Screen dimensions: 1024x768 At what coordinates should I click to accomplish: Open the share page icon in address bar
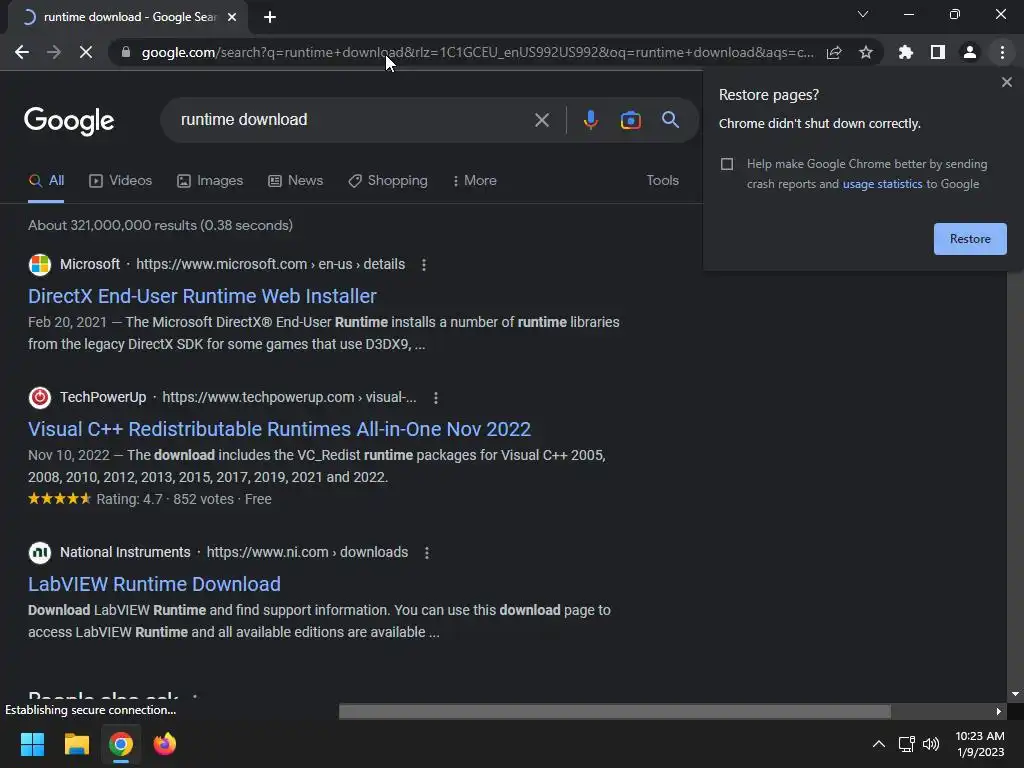[834, 52]
